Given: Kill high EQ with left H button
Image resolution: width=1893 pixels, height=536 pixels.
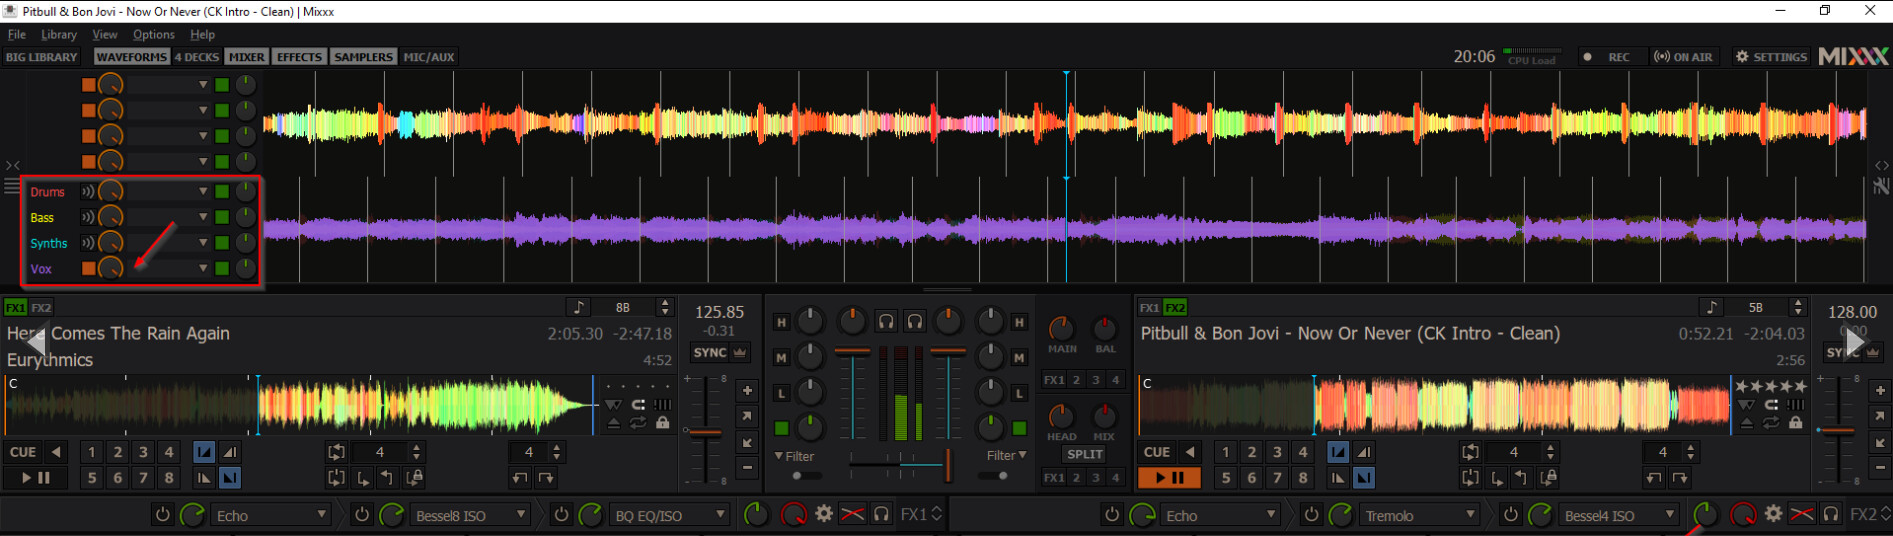Looking at the screenshot, I should pos(781,322).
